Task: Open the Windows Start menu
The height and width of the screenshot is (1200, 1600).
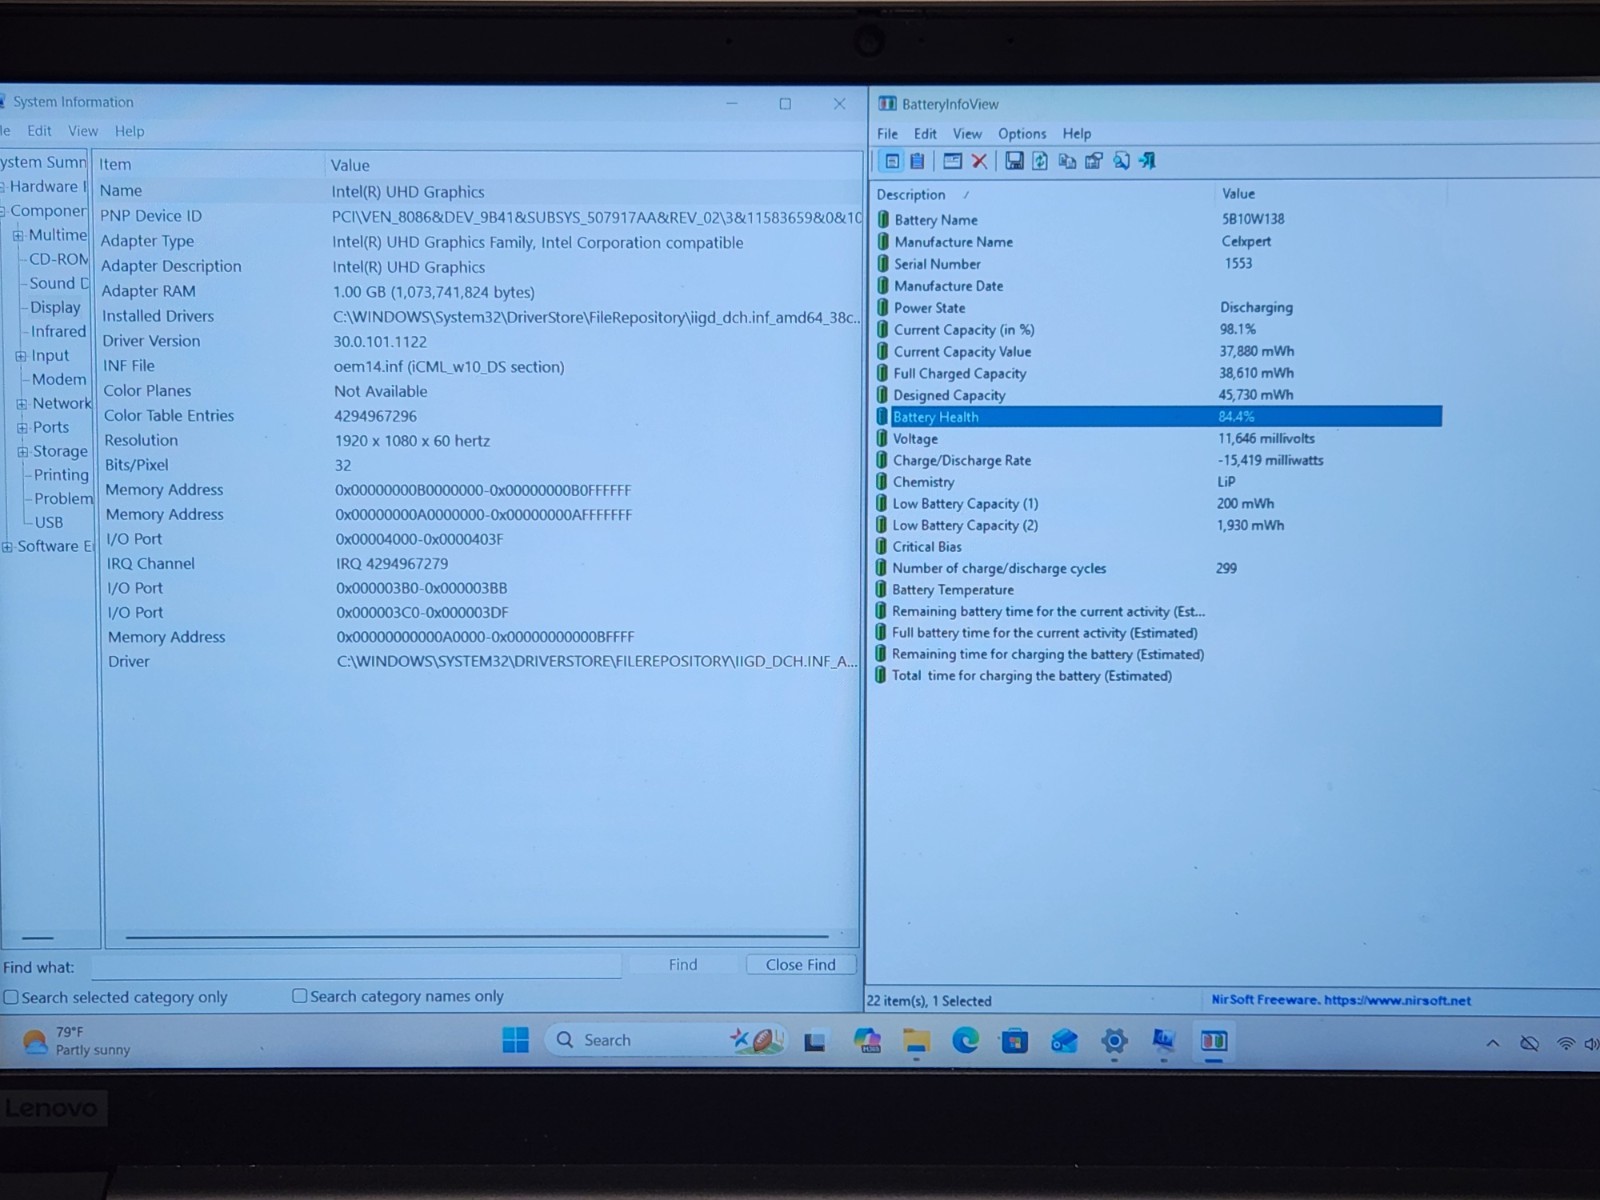Action: [515, 1040]
